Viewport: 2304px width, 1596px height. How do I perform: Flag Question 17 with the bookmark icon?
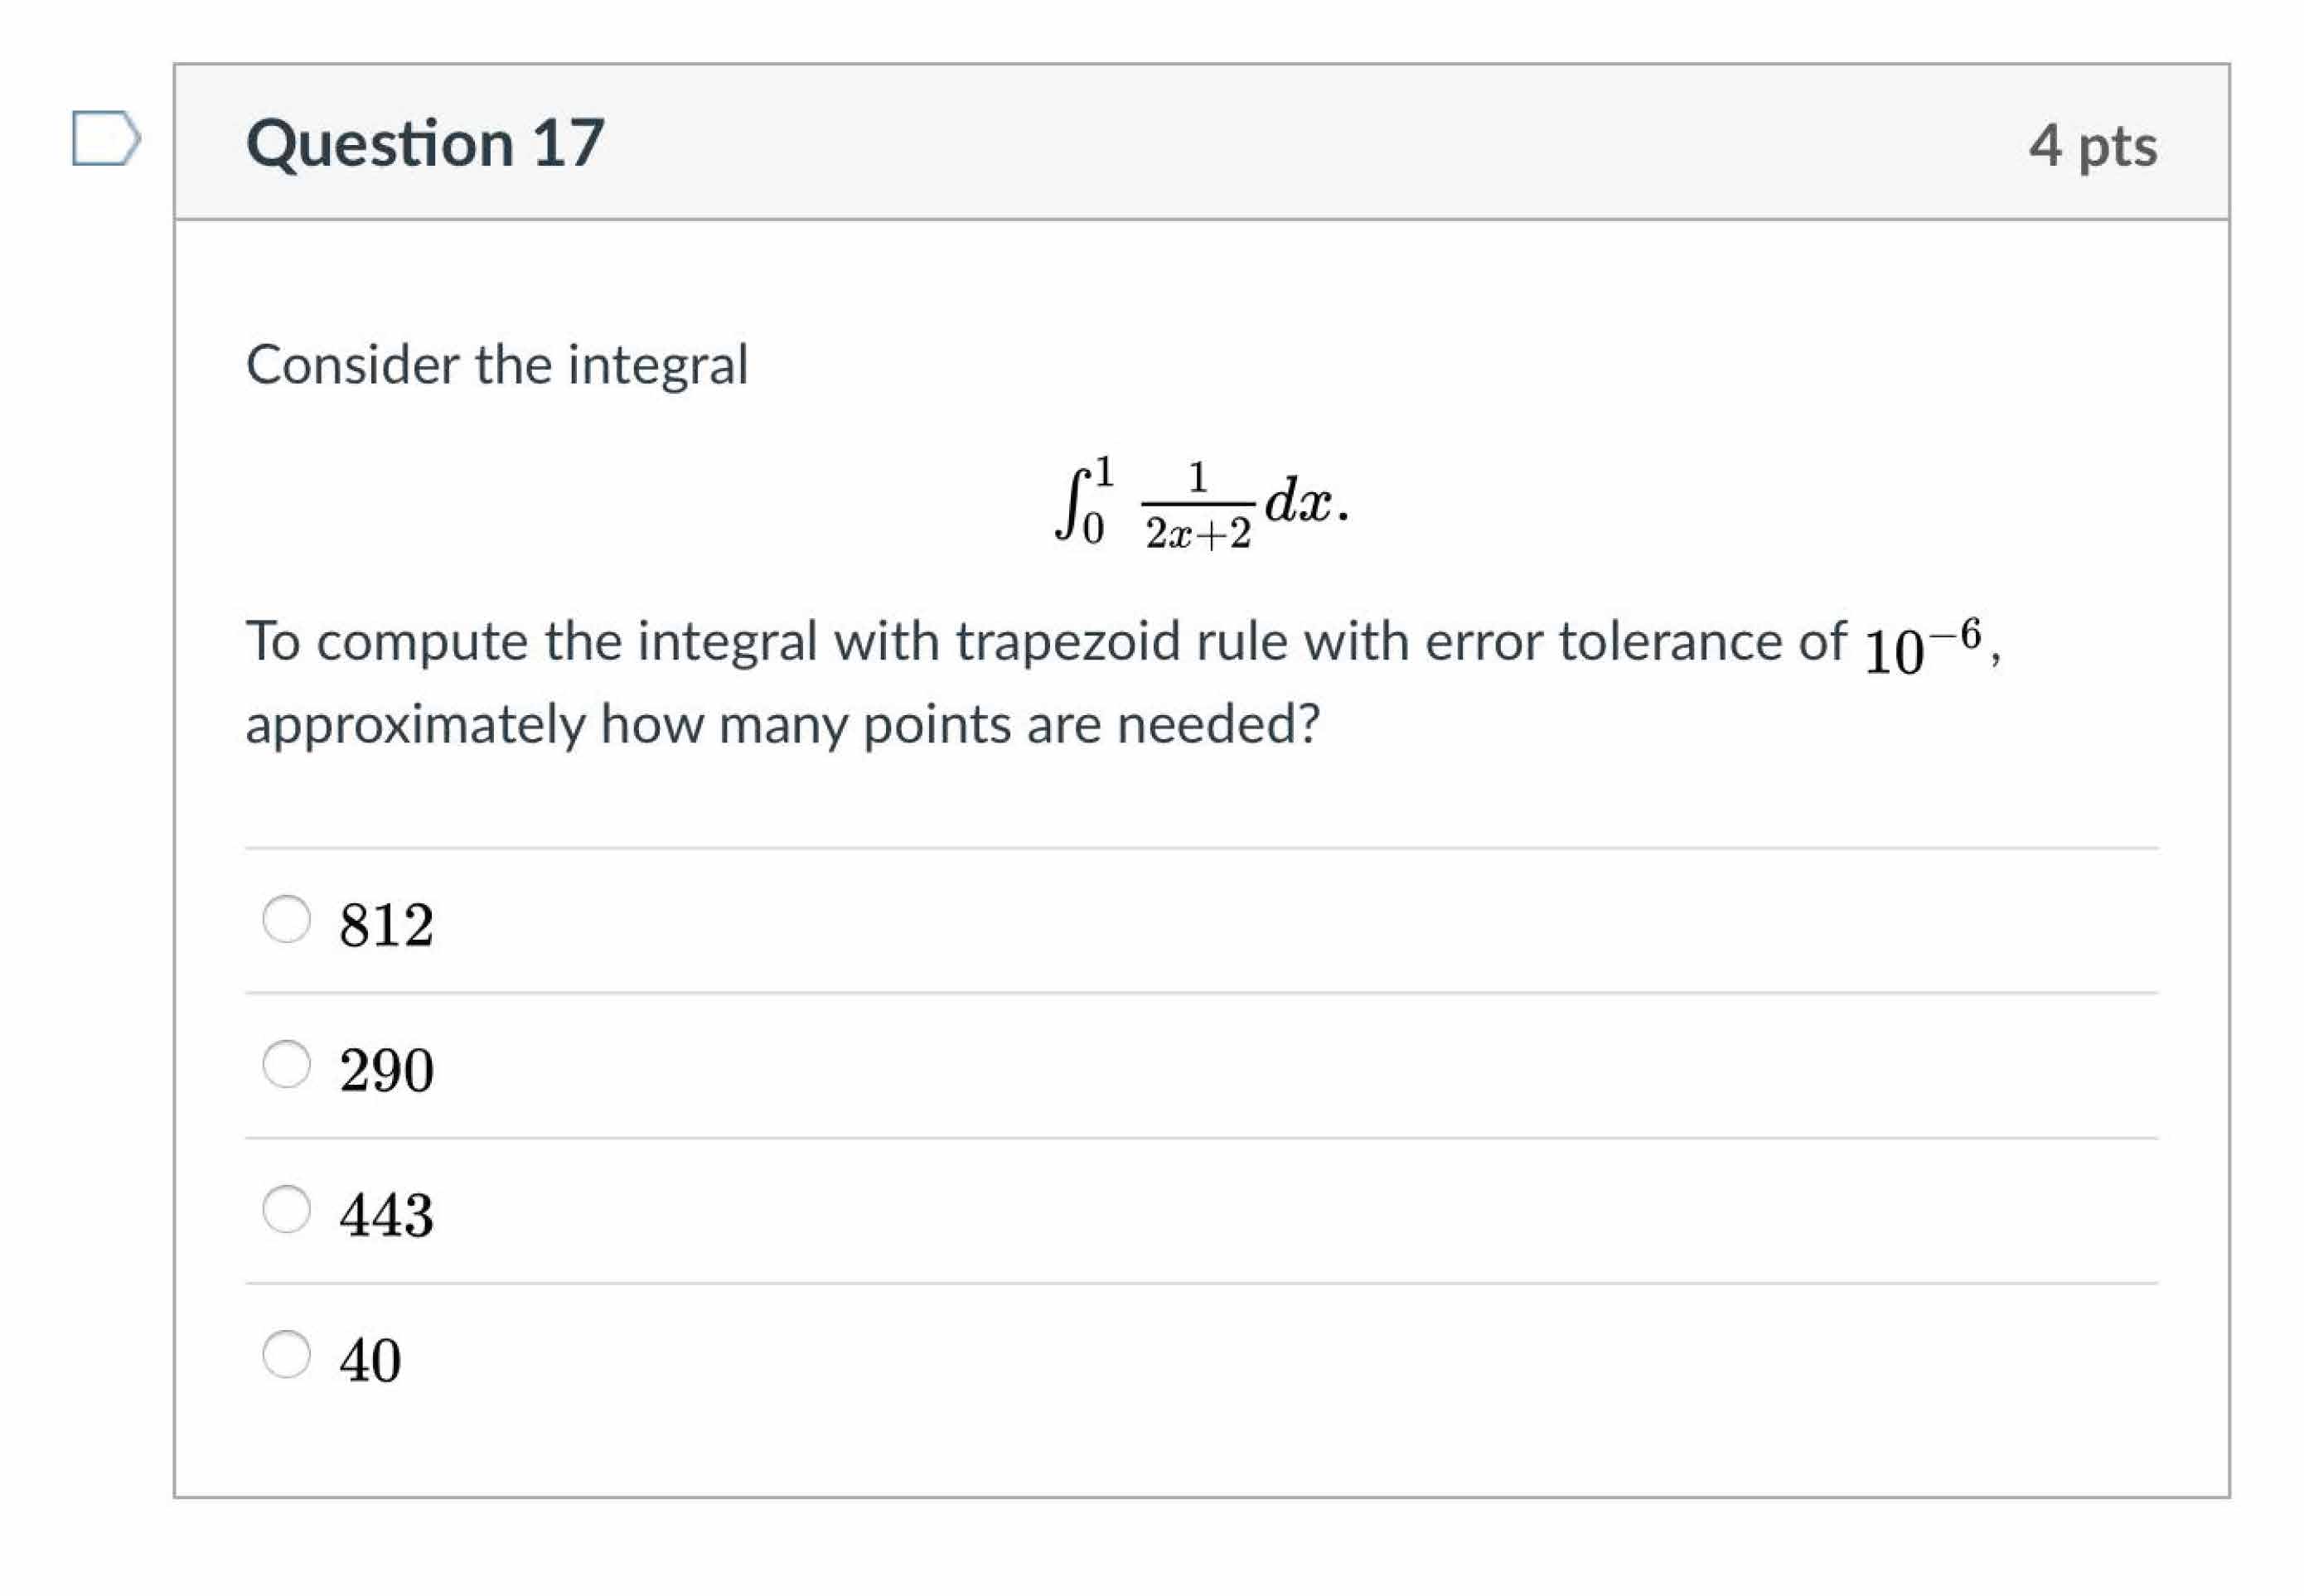pos(105,138)
